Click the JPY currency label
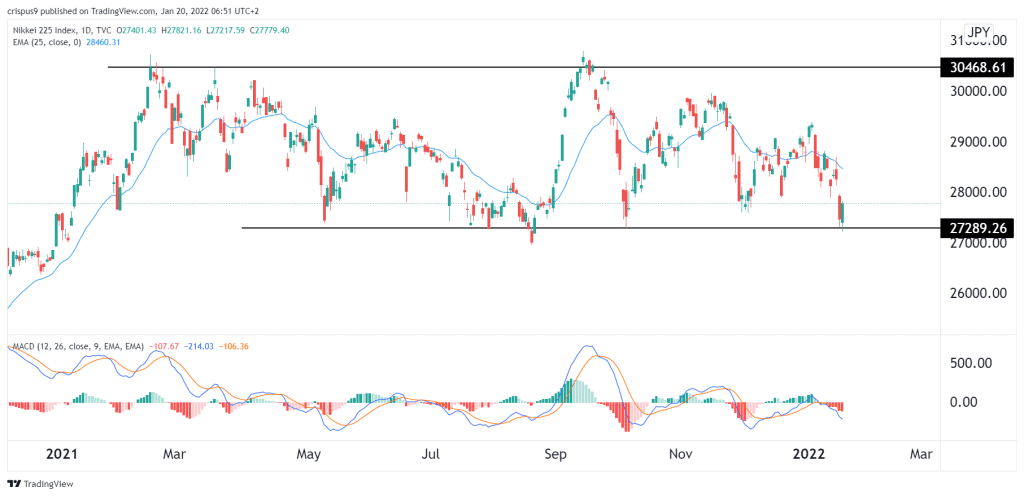 [x=979, y=32]
